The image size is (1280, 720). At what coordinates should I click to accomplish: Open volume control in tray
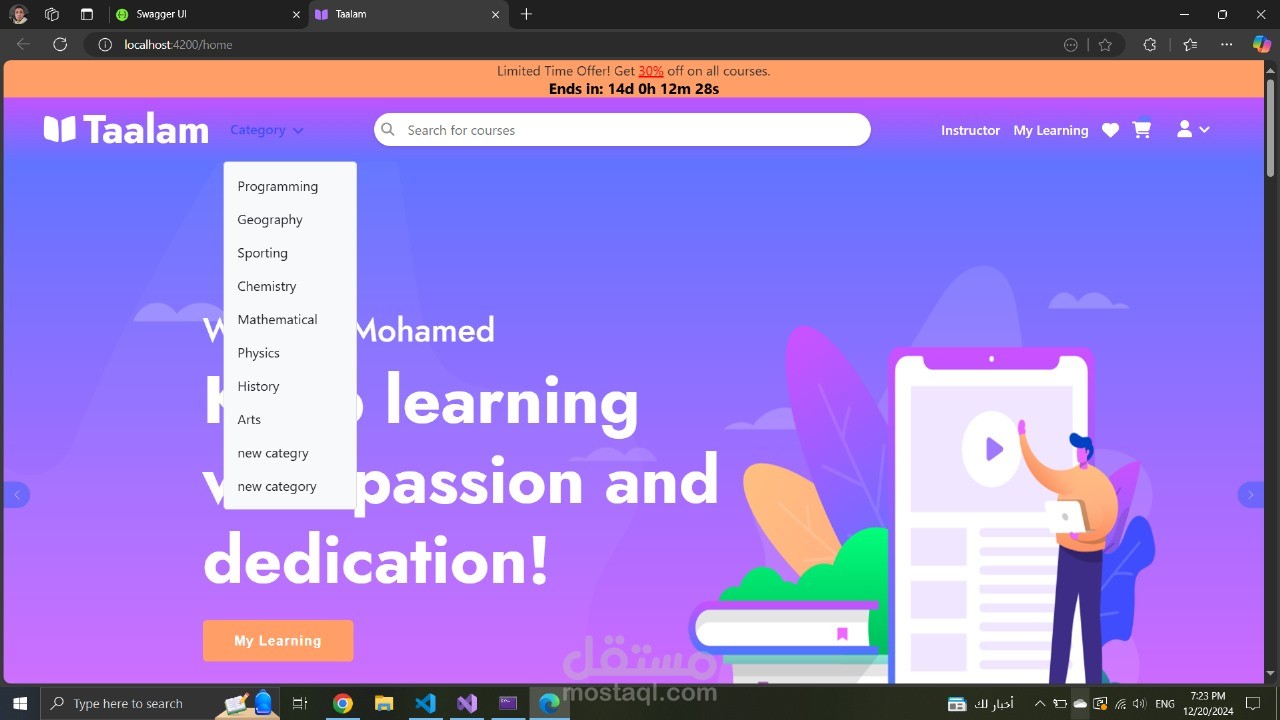point(1139,703)
